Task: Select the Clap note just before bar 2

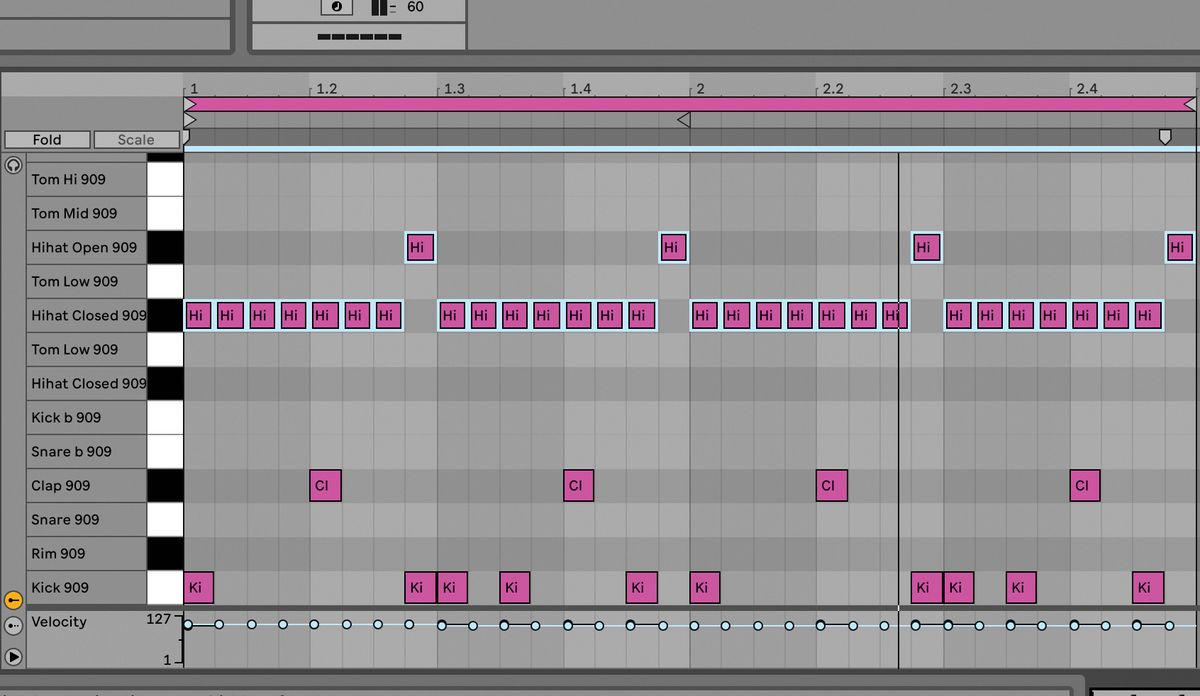Action: click(577, 486)
